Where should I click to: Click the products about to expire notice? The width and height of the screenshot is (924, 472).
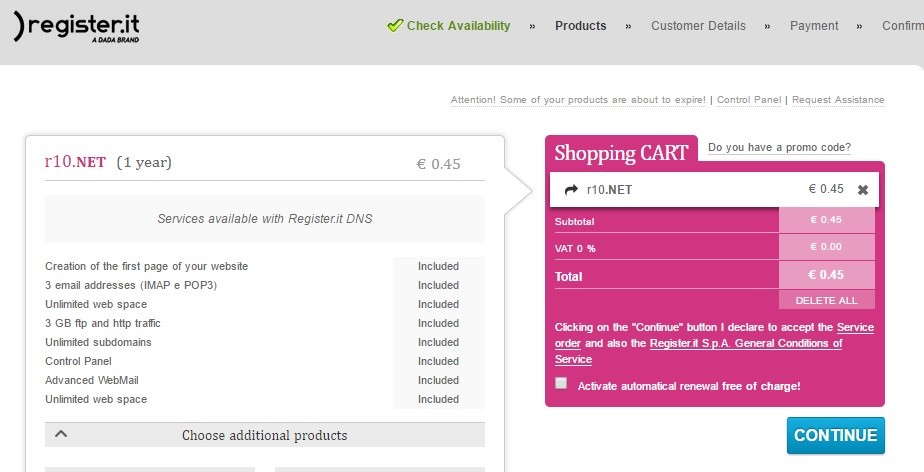[578, 100]
